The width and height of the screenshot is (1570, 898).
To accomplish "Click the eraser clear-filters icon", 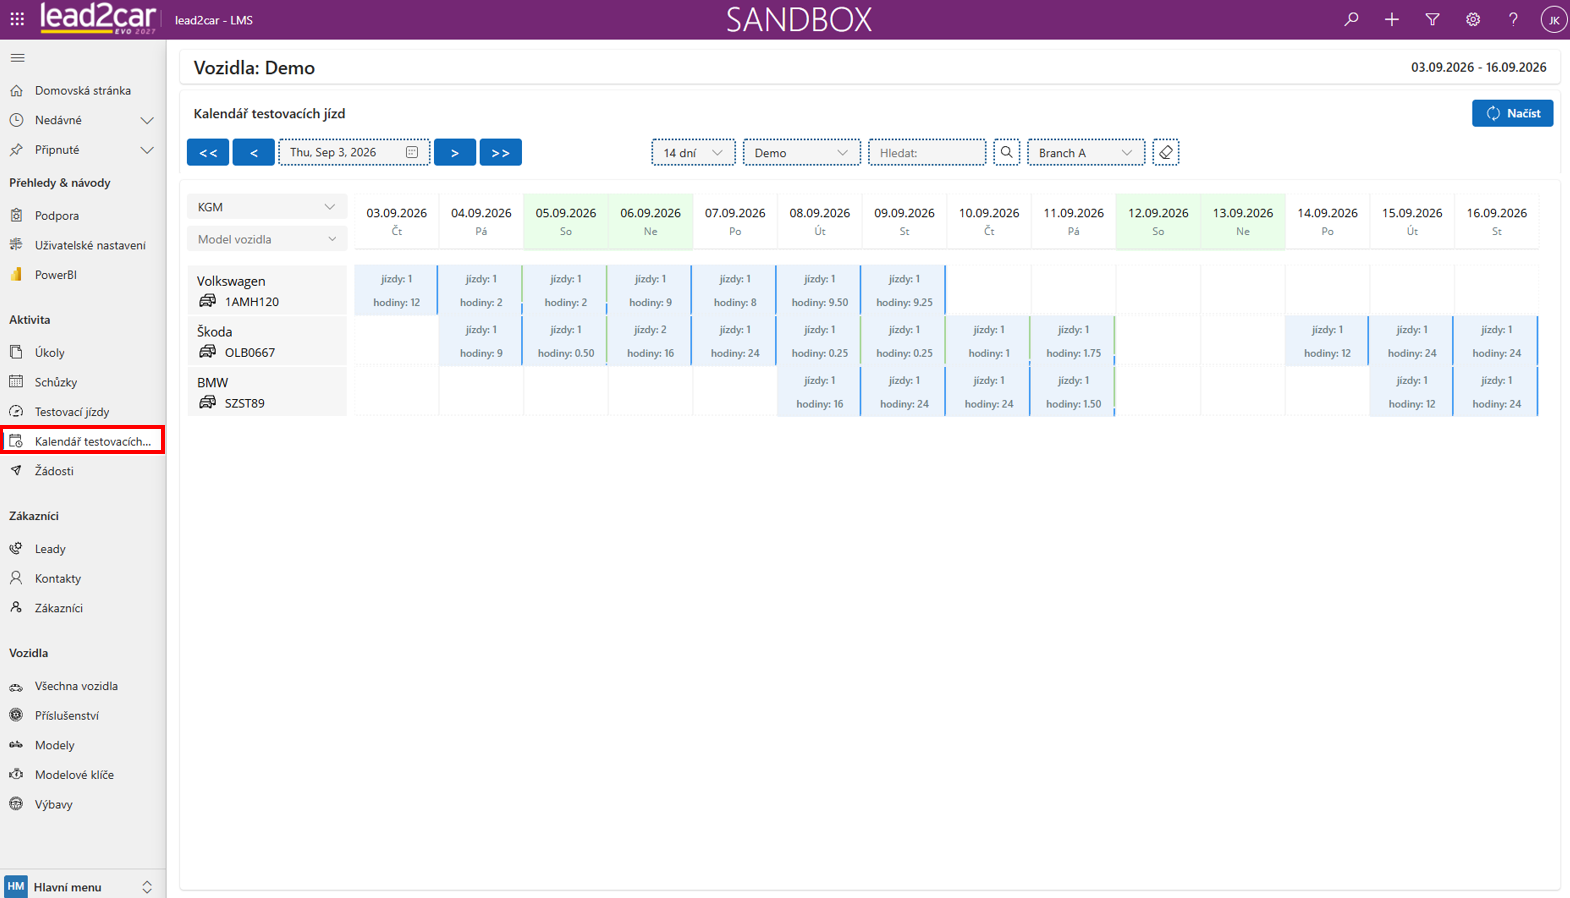I will (x=1166, y=152).
